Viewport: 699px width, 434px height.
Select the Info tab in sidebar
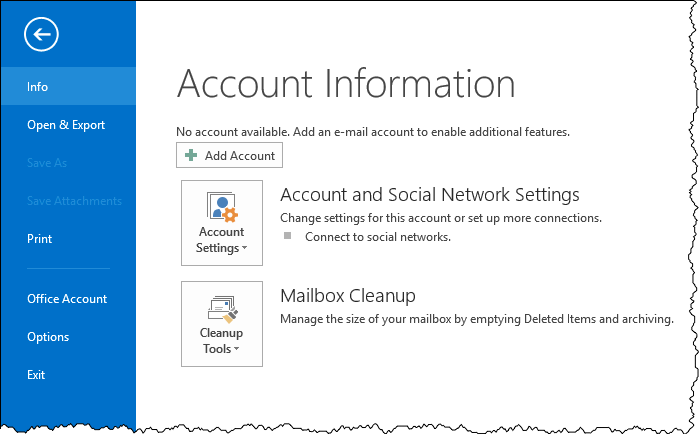(68, 86)
